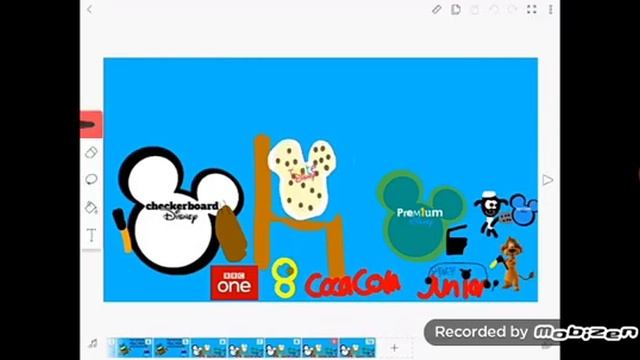Select the frame thumbnail with red number badge

pyautogui.click(x=320, y=348)
